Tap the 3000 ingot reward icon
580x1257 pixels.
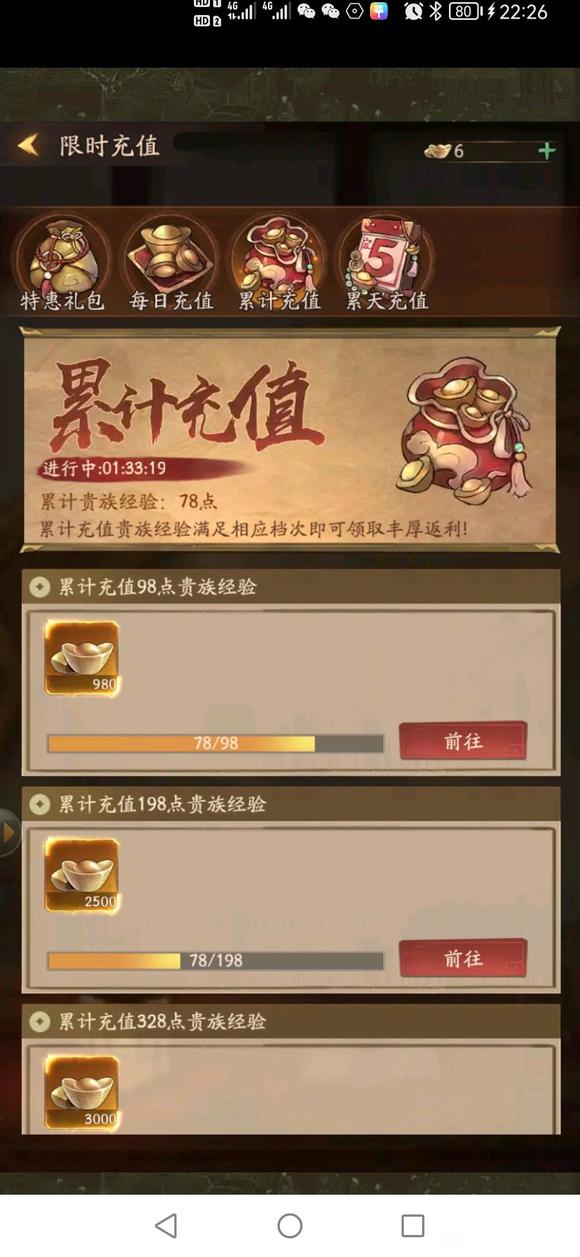(82, 1093)
